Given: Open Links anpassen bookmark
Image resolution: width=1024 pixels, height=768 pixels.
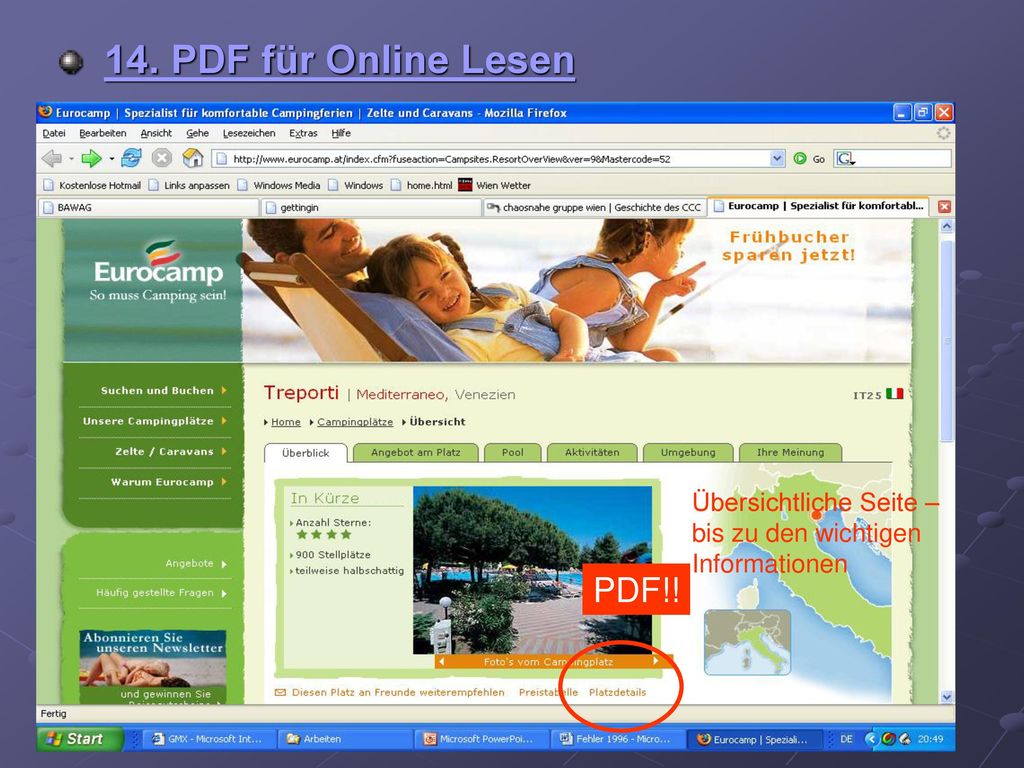Looking at the screenshot, I should click(x=189, y=185).
